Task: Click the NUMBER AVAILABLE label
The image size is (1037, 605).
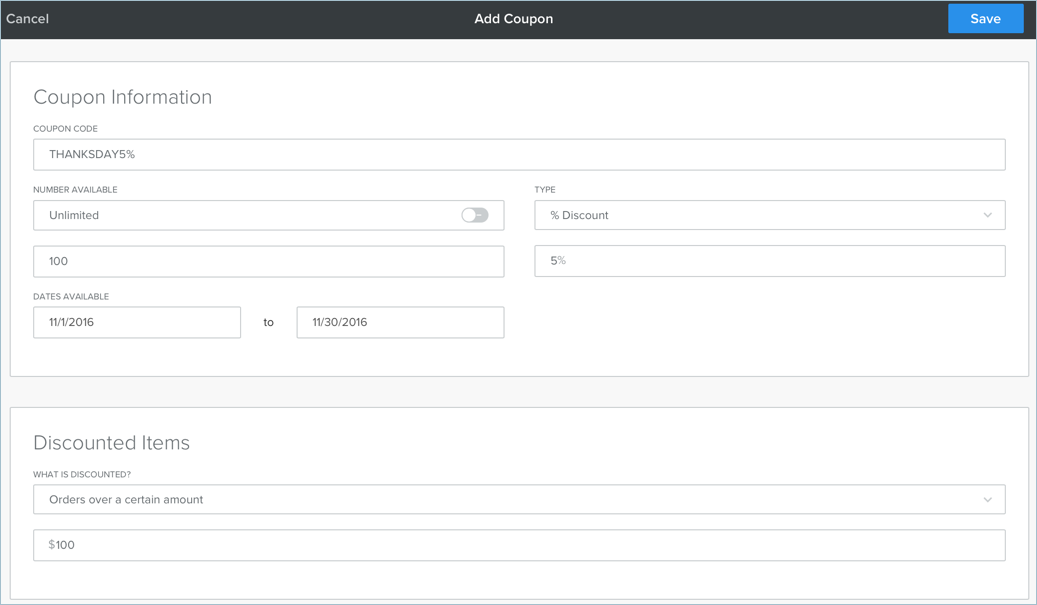Action: [75, 190]
